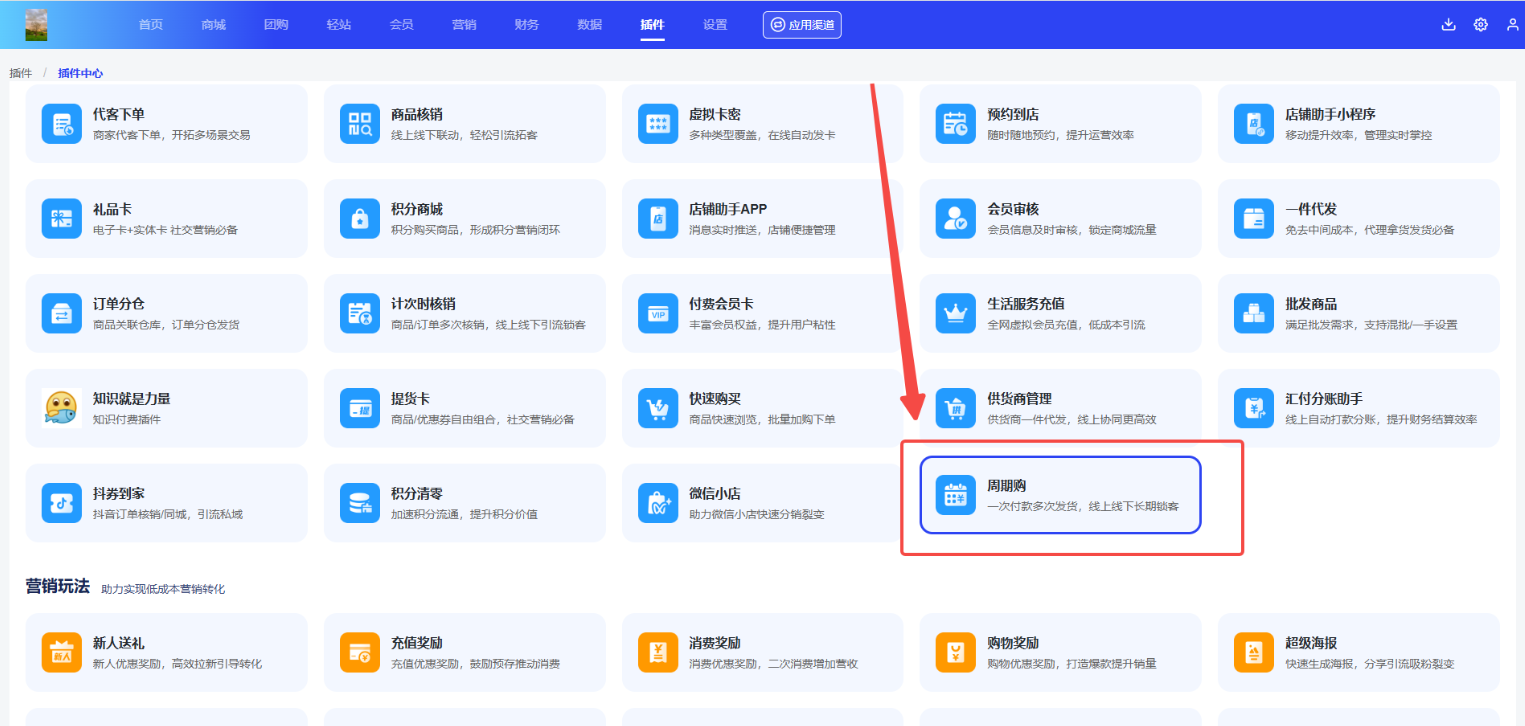Click the 代客下单 plugin icon
Screen dimensions: 1525x726
(62, 124)
